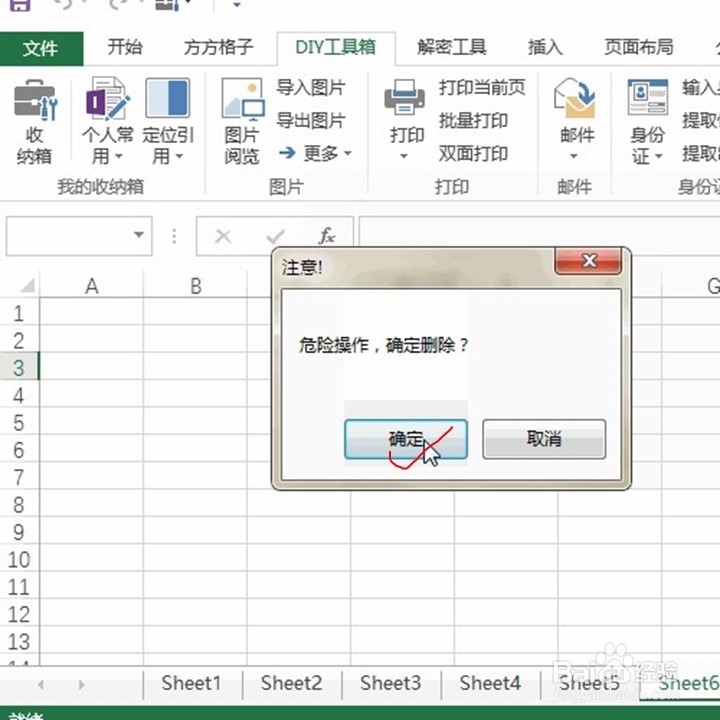Click the 打印 printer icon
This screenshot has width=720, height=720.
tap(405, 97)
